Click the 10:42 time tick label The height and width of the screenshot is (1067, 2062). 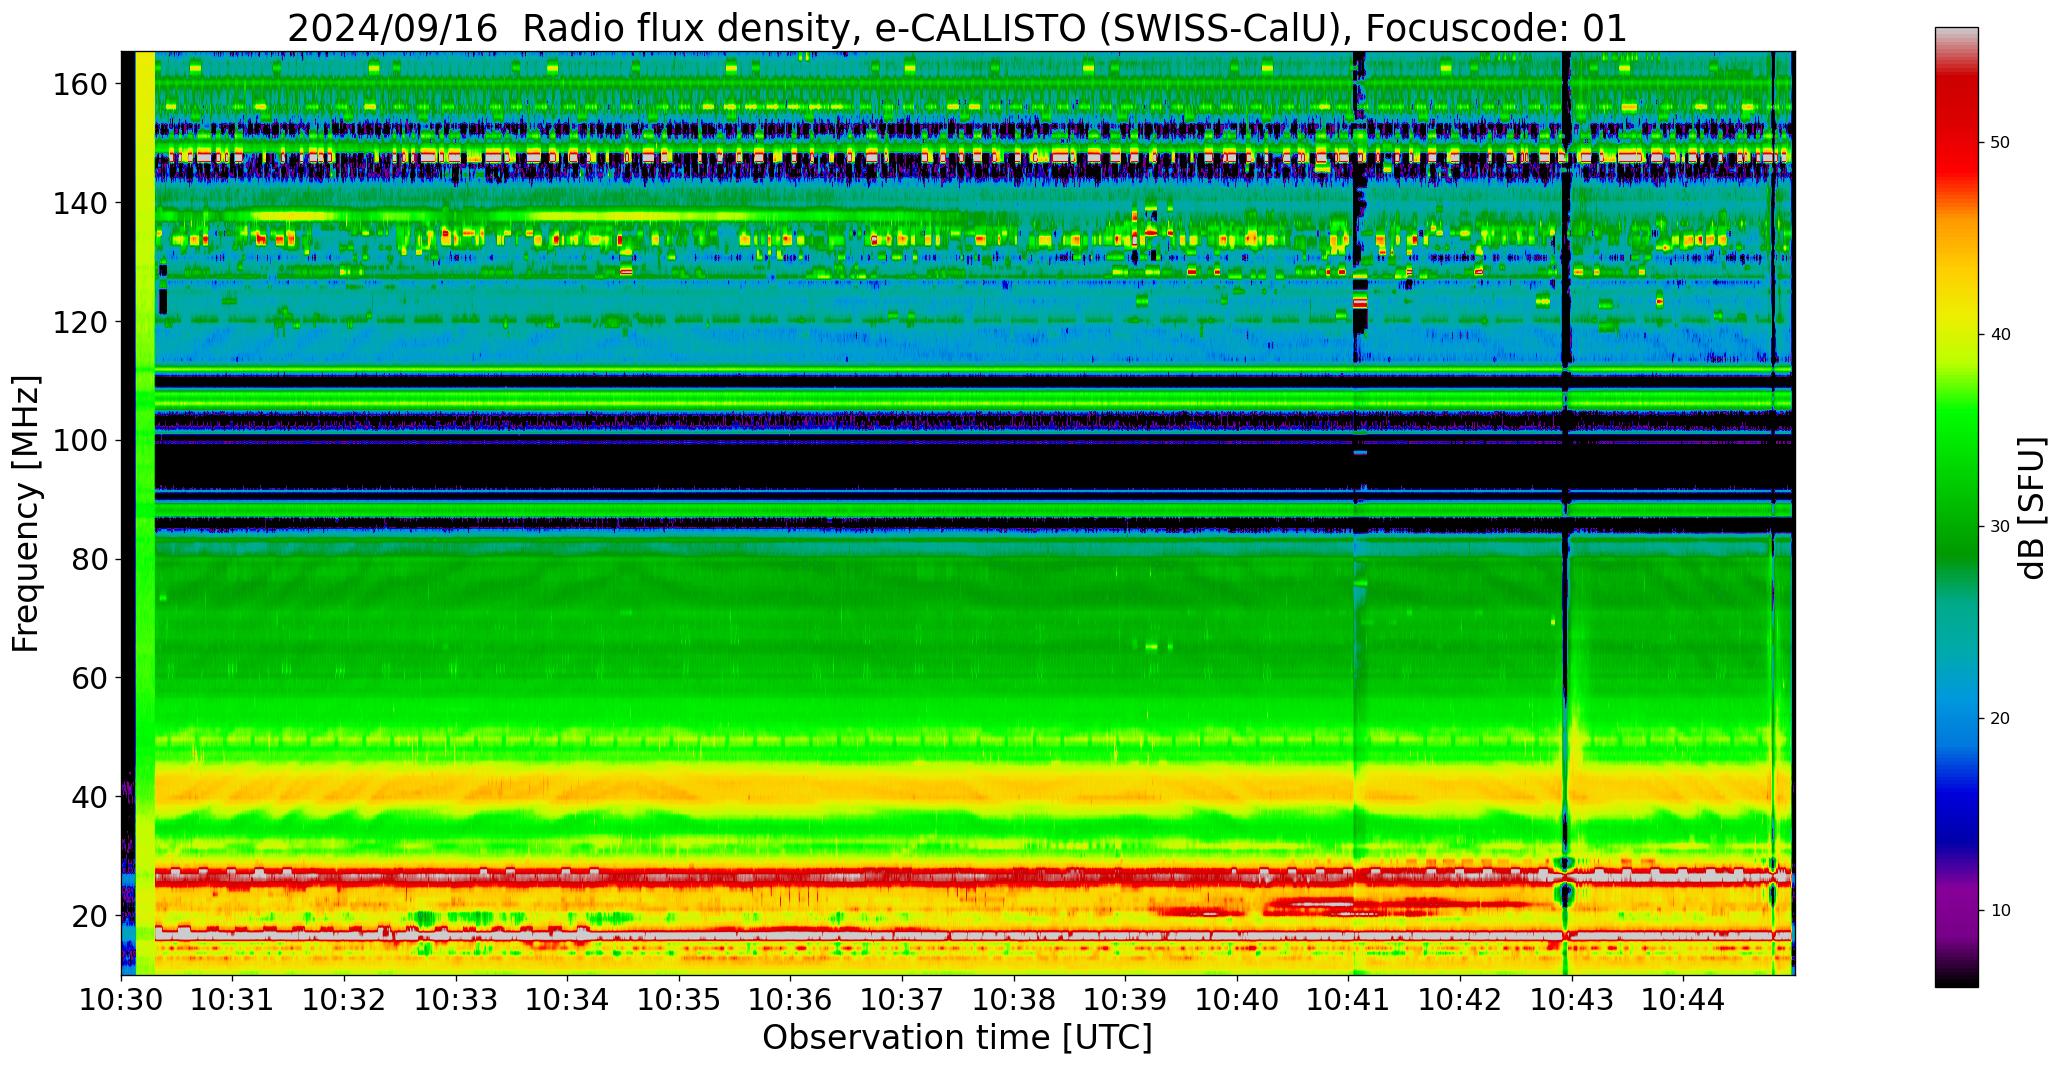(x=1461, y=999)
